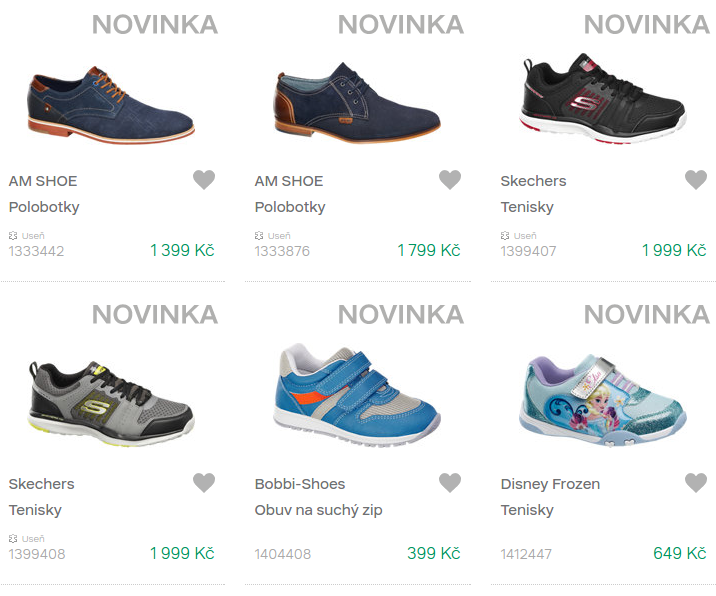Save Skechers 1399408 with heart icon
The height and width of the screenshot is (596, 716).
[204, 483]
